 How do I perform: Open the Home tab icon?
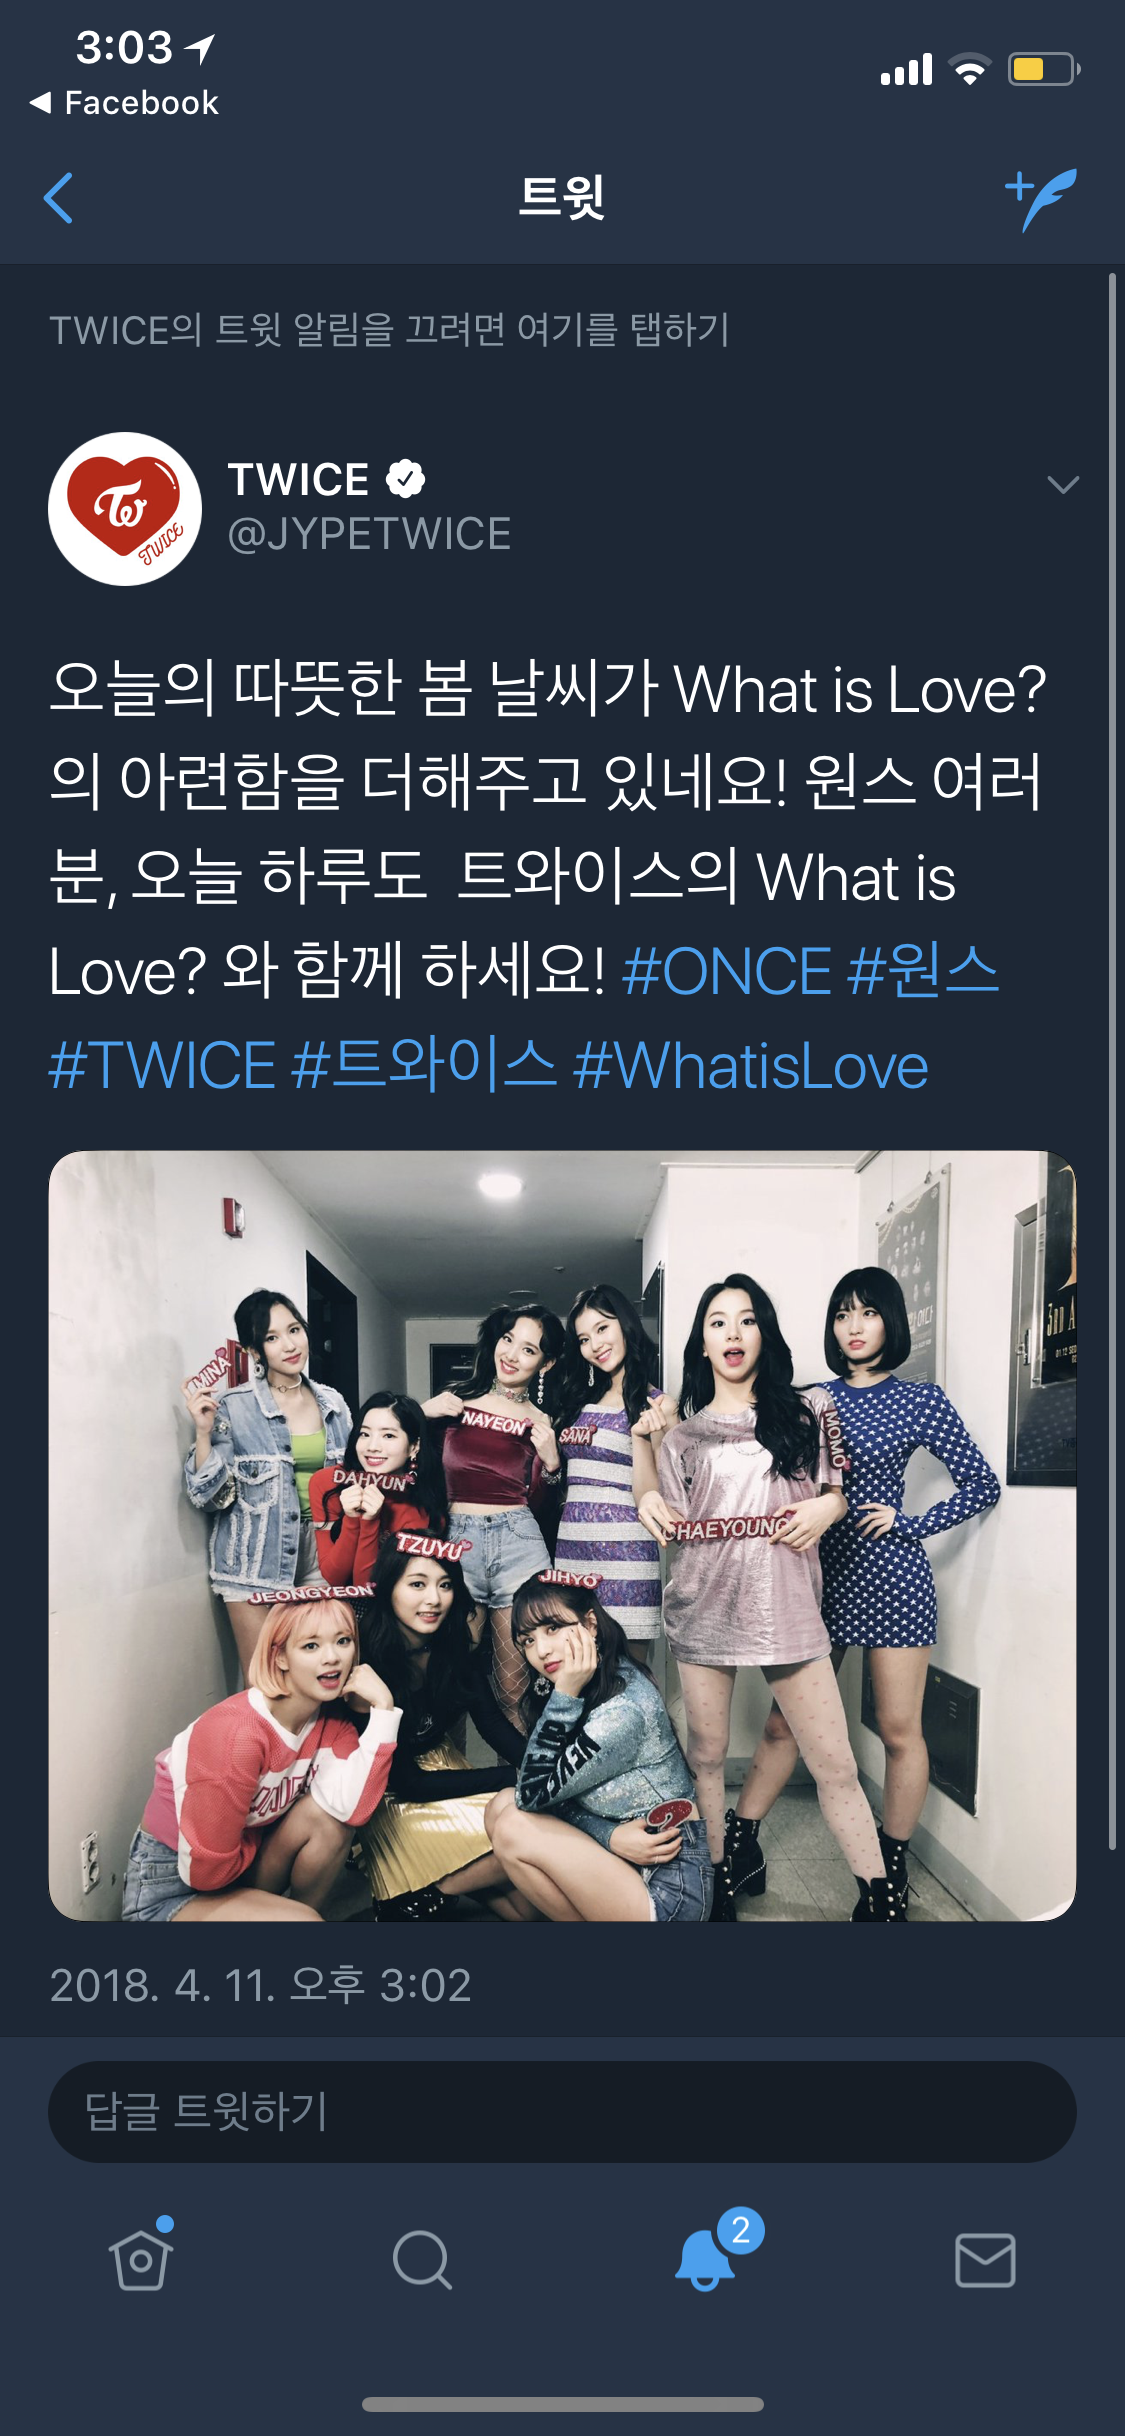(x=141, y=2258)
